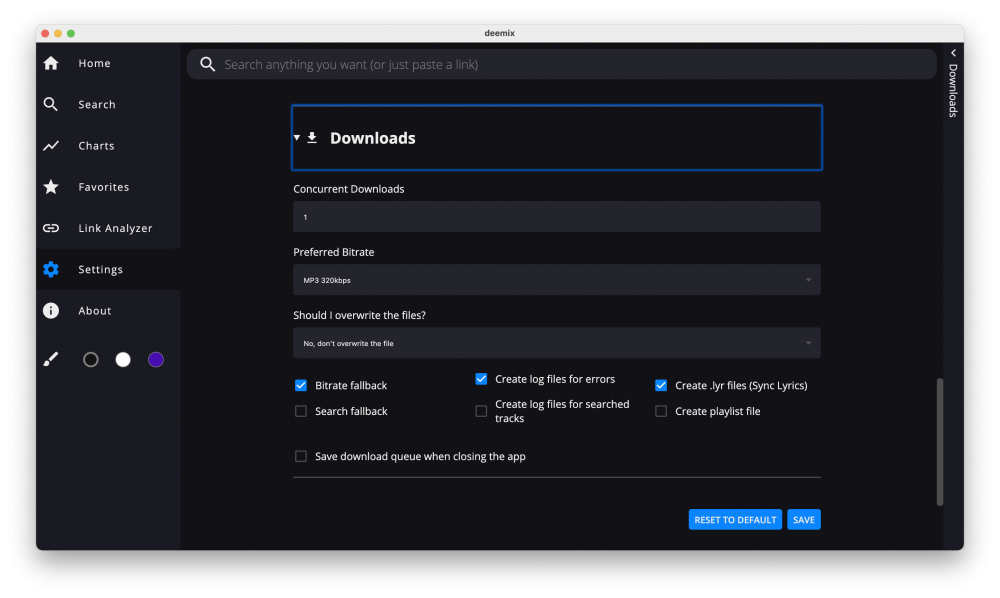Viewport: 1000px width, 598px height.
Task: Select the purple theme color circle
Action: tap(156, 360)
